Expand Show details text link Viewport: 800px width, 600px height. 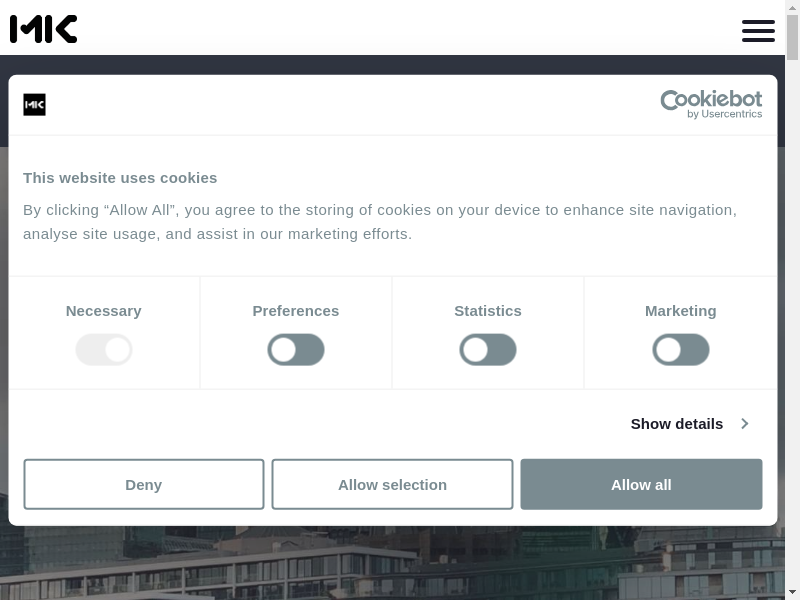[676, 424]
